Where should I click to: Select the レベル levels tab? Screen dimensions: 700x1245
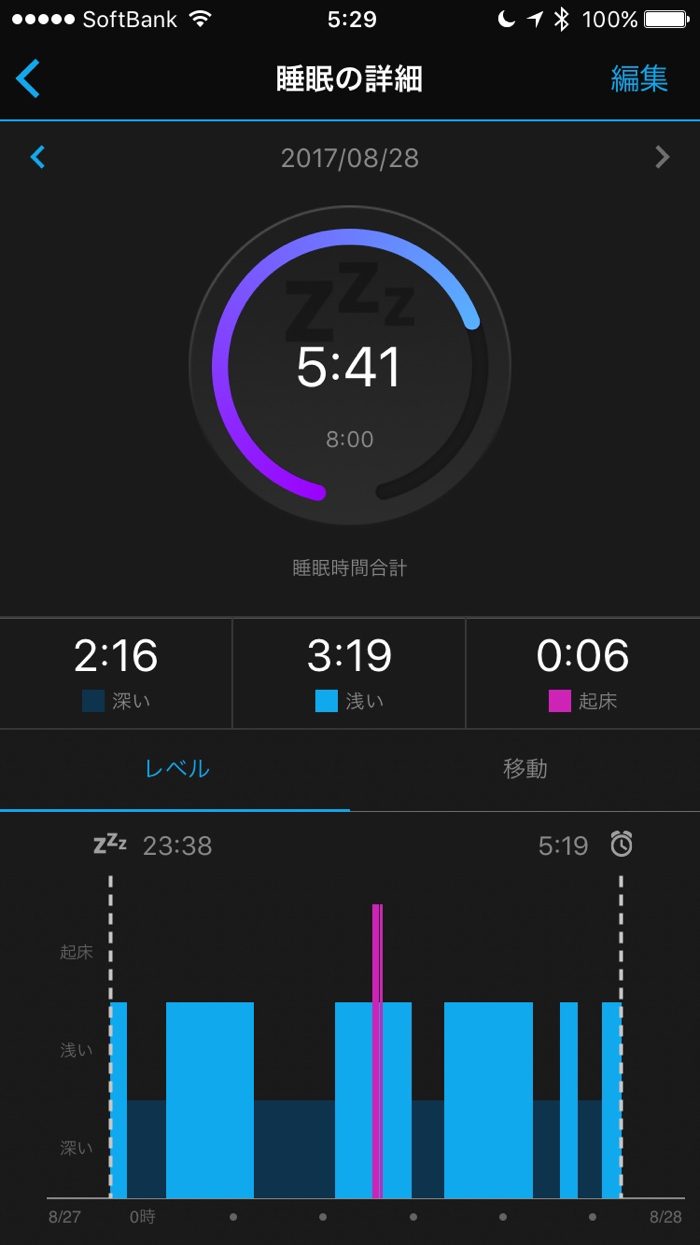coord(177,769)
